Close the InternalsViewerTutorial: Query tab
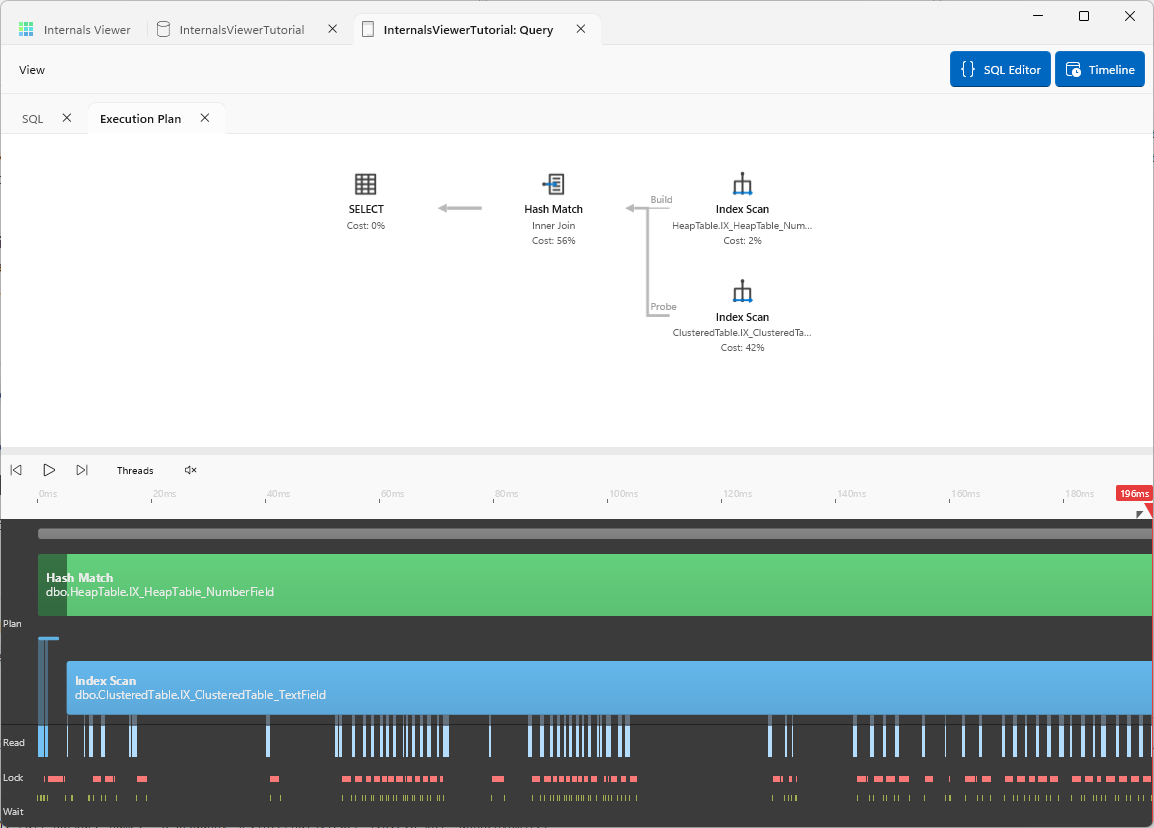1154x828 pixels. (x=581, y=29)
